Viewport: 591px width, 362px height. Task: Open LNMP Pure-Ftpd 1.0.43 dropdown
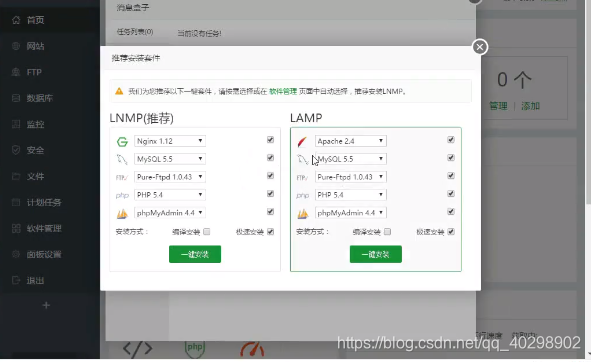click(x=170, y=177)
